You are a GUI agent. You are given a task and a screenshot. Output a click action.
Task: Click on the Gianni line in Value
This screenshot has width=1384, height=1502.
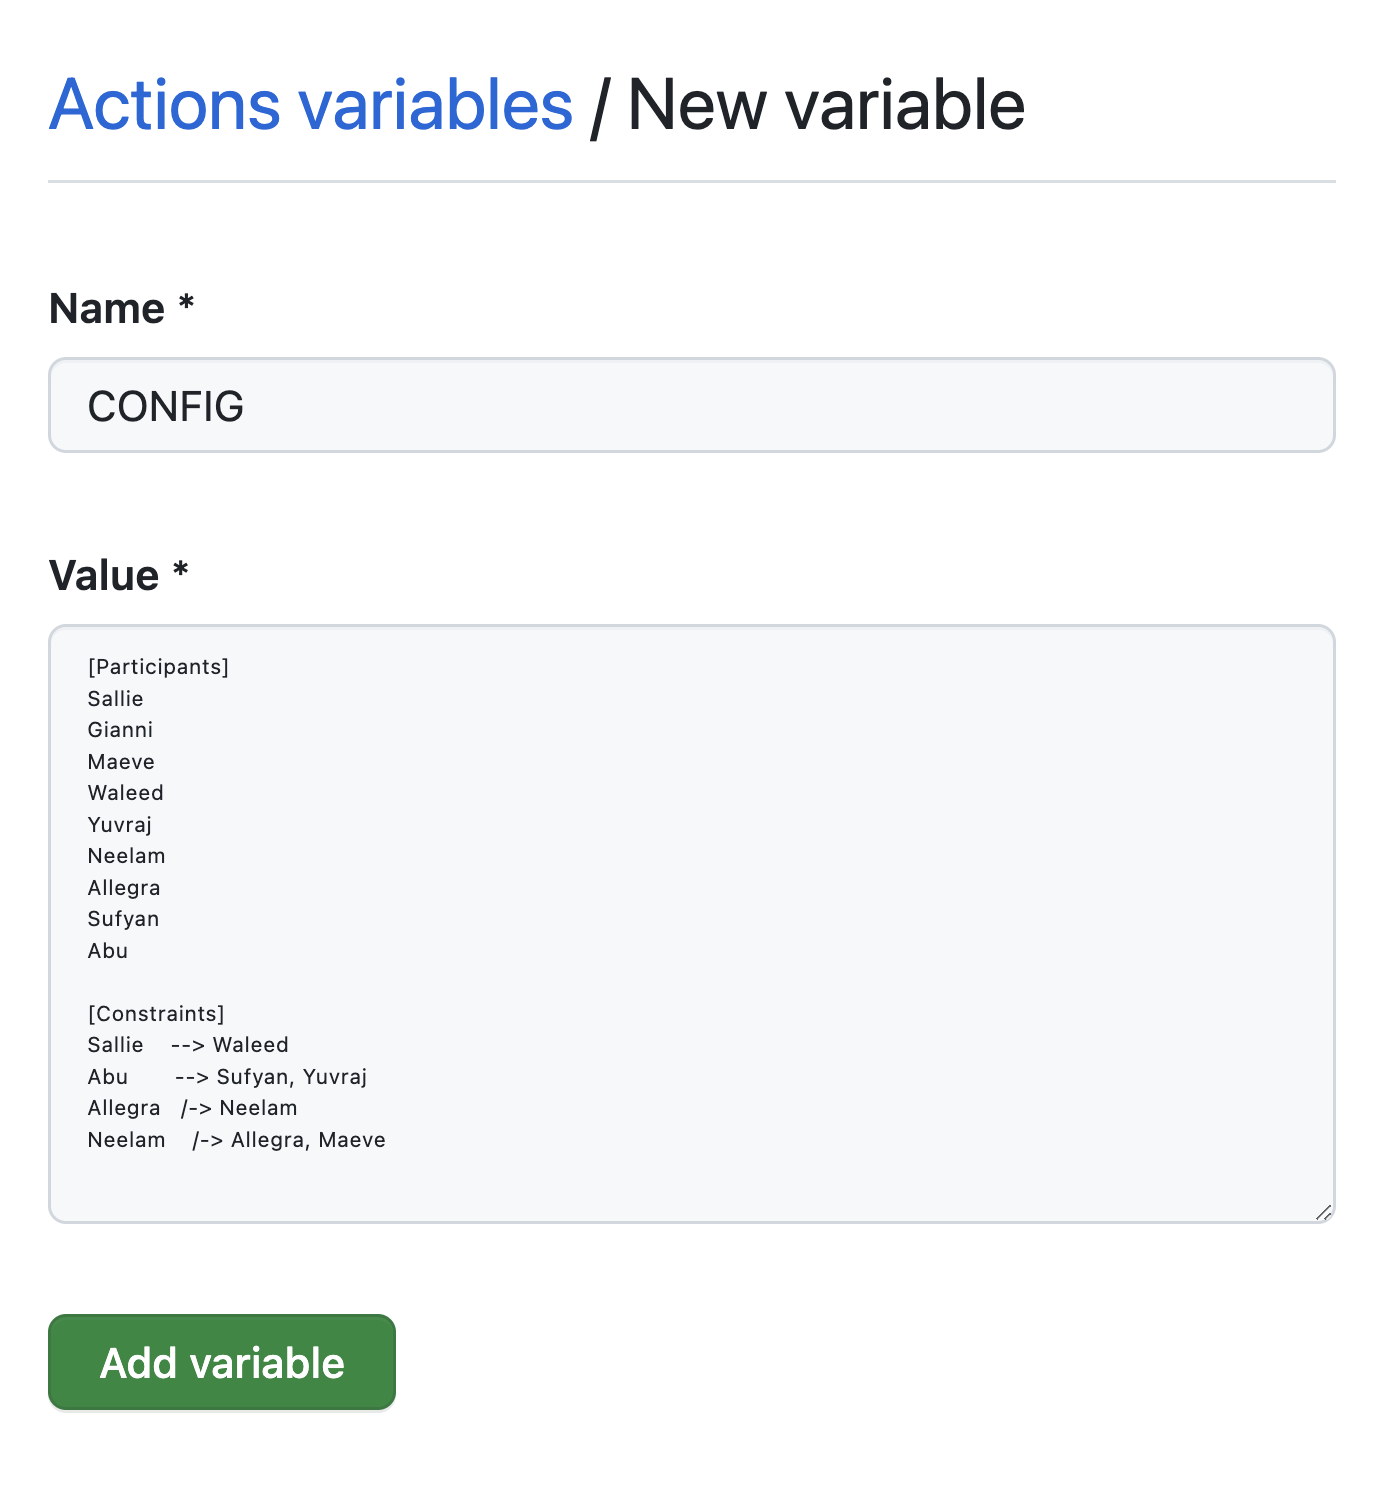(120, 730)
